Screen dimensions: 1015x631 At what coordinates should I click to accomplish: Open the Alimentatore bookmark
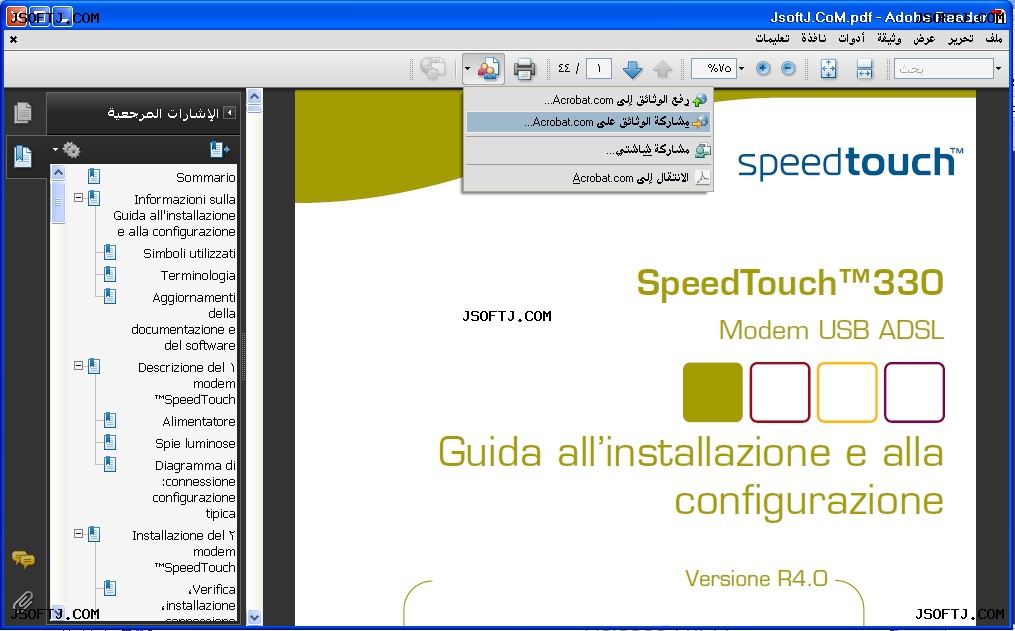[x=199, y=421]
